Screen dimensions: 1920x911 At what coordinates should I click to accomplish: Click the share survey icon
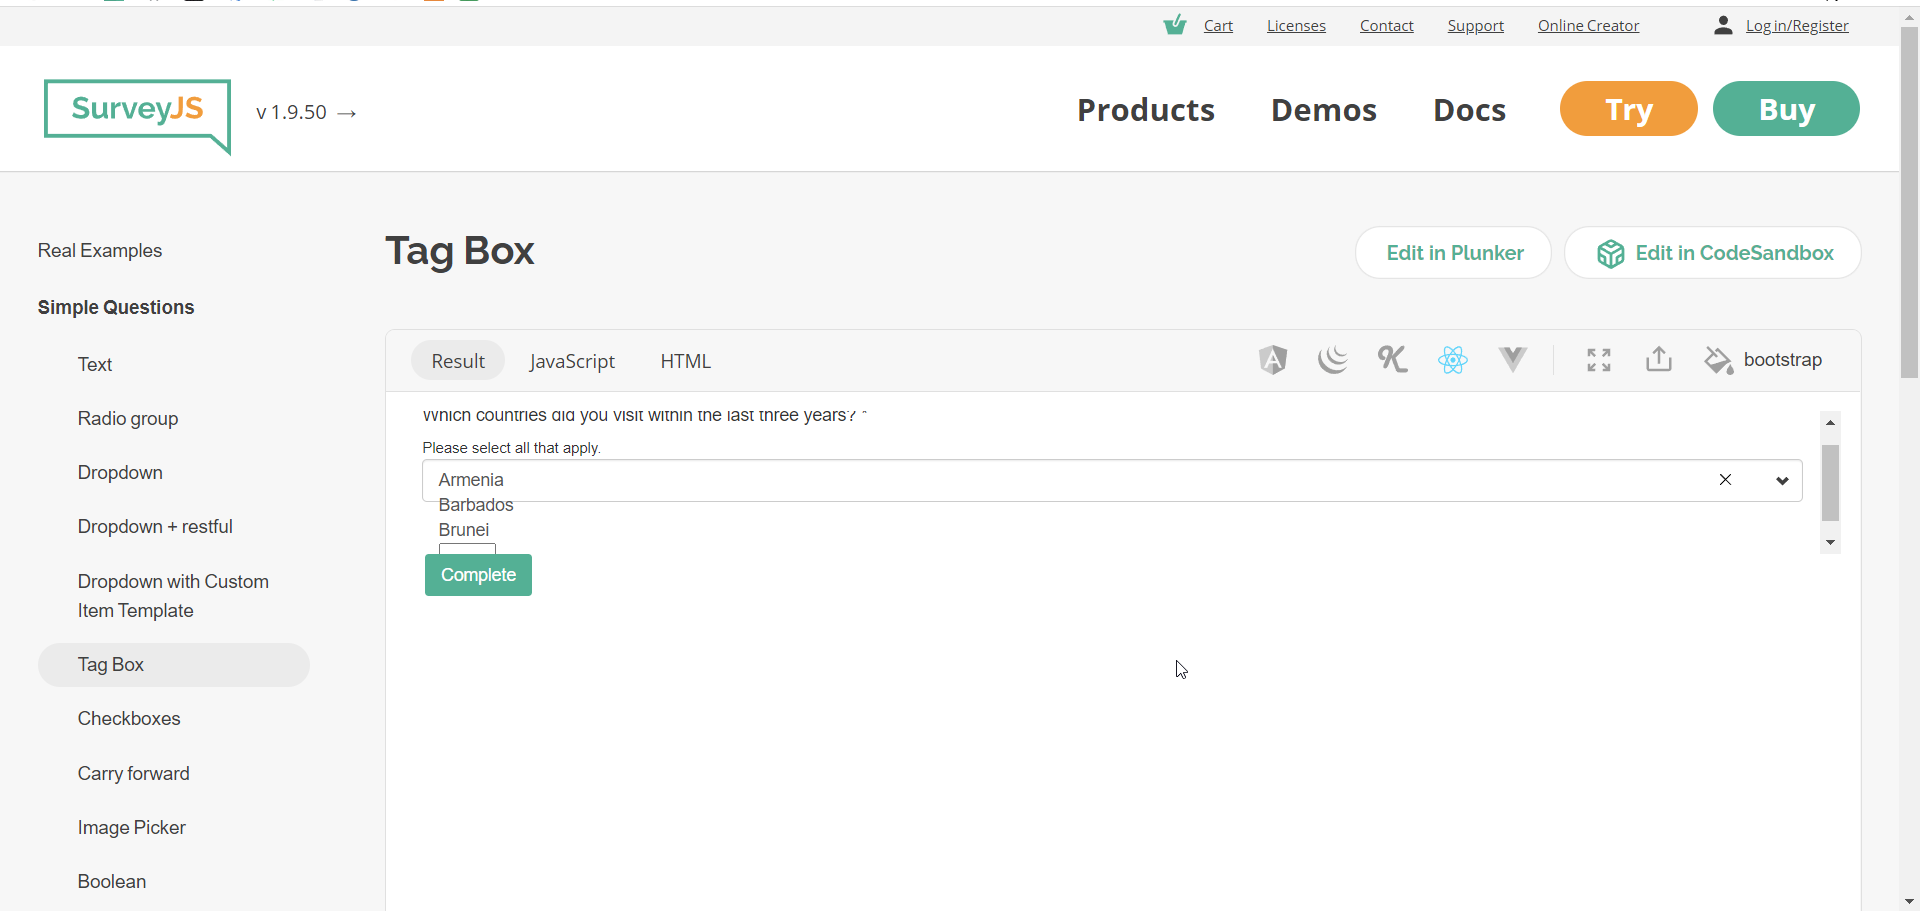point(1657,360)
